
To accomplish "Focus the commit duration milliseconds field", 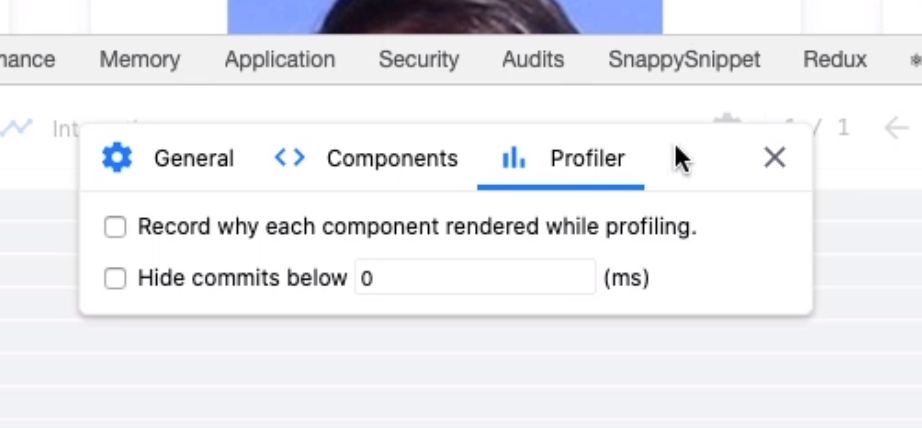I will coord(475,277).
